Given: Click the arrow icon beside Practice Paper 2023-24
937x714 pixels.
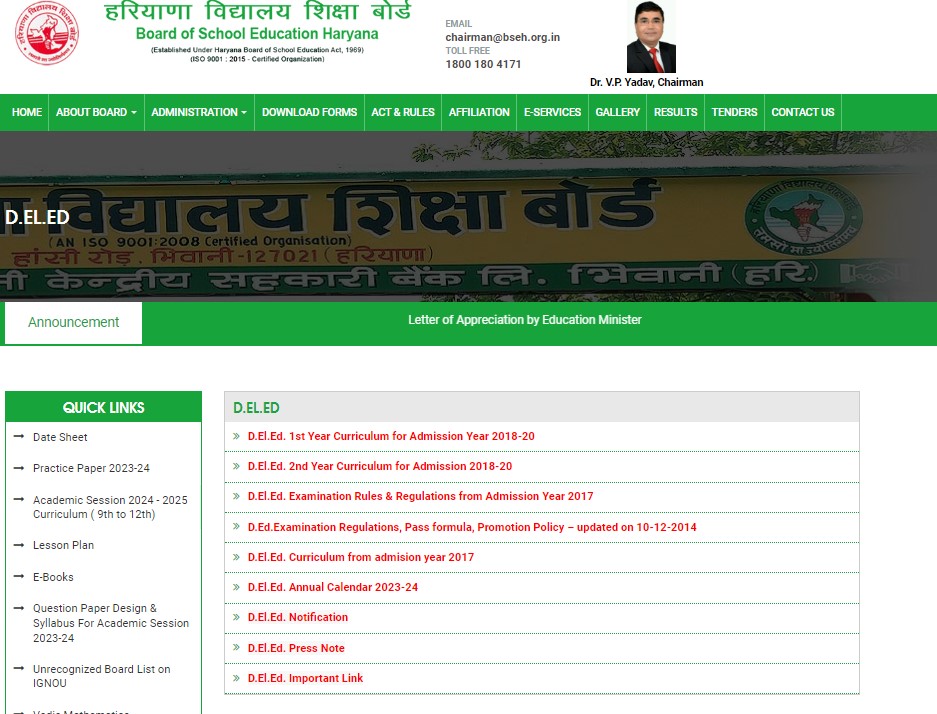Looking at the screenshot, I should [x=19, y=468].
